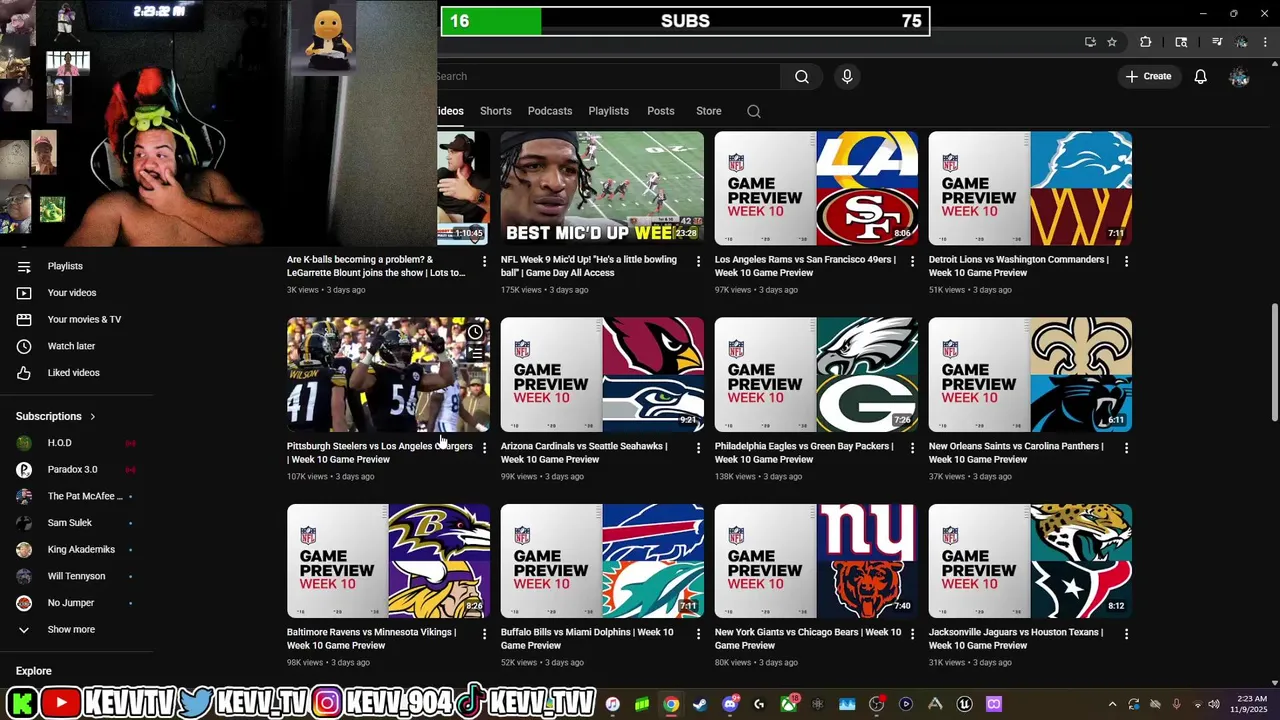Open options menu for Jaguars vs Texans video

point(1126,634)
